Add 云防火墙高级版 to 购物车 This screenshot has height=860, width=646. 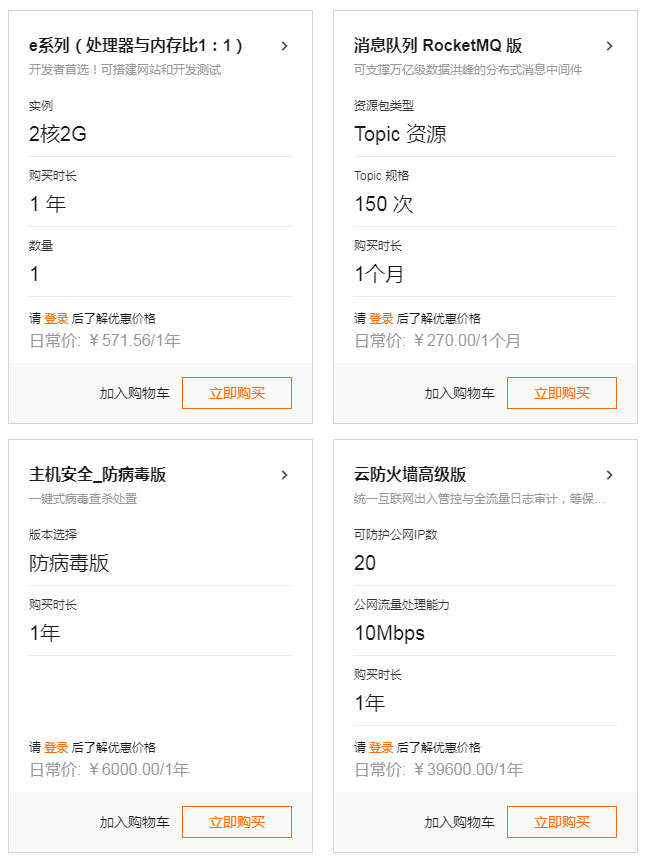coord(460,822)
